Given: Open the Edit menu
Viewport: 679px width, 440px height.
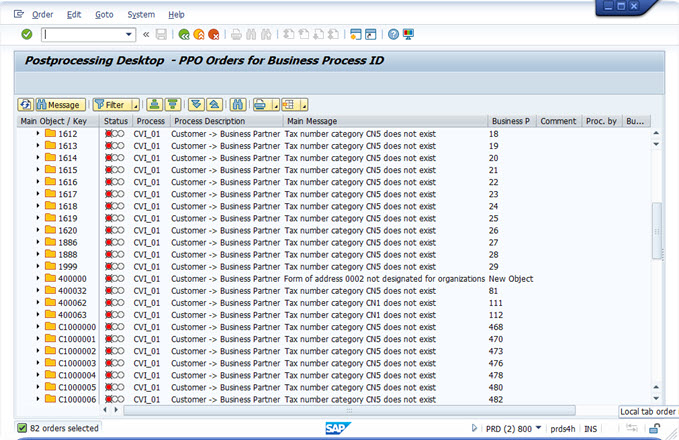Looking at the screenshot, I should (x=74, y=15).
